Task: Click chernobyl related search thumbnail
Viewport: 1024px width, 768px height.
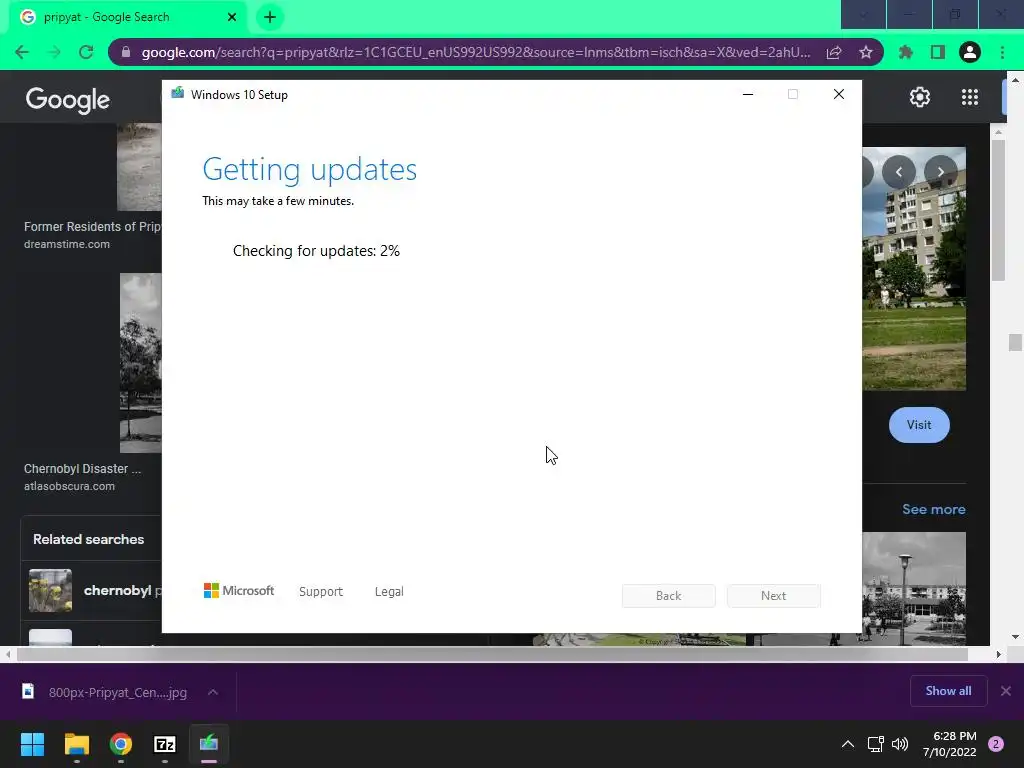Action: [50, 590]
